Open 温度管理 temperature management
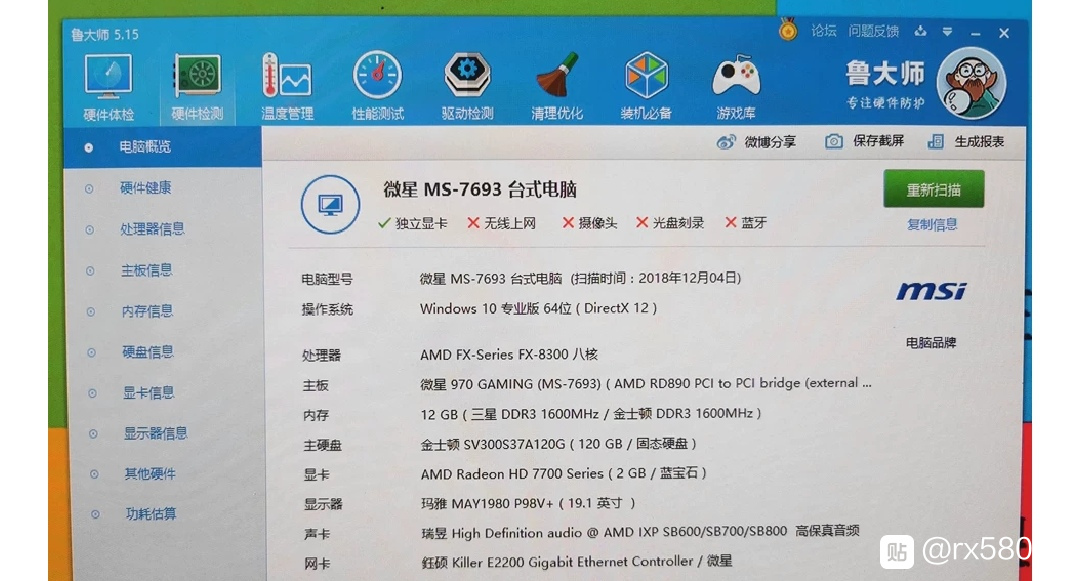 (287, 86)
